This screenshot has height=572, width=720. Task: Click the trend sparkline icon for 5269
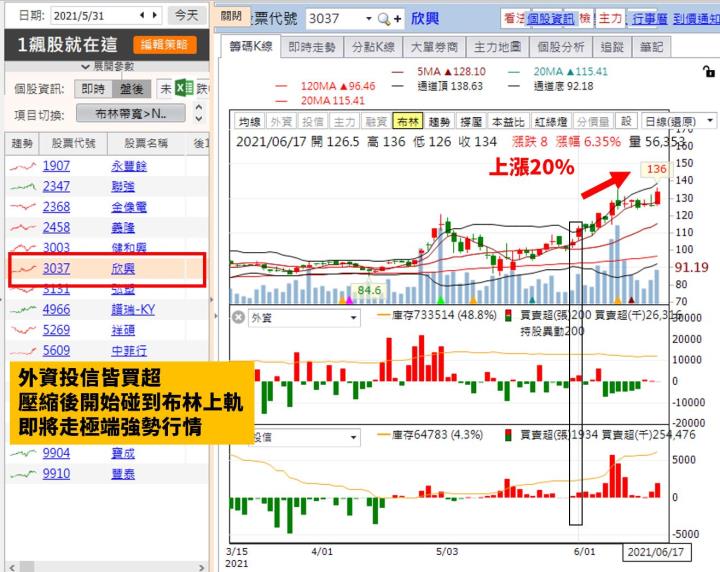[x=22, y=330]
